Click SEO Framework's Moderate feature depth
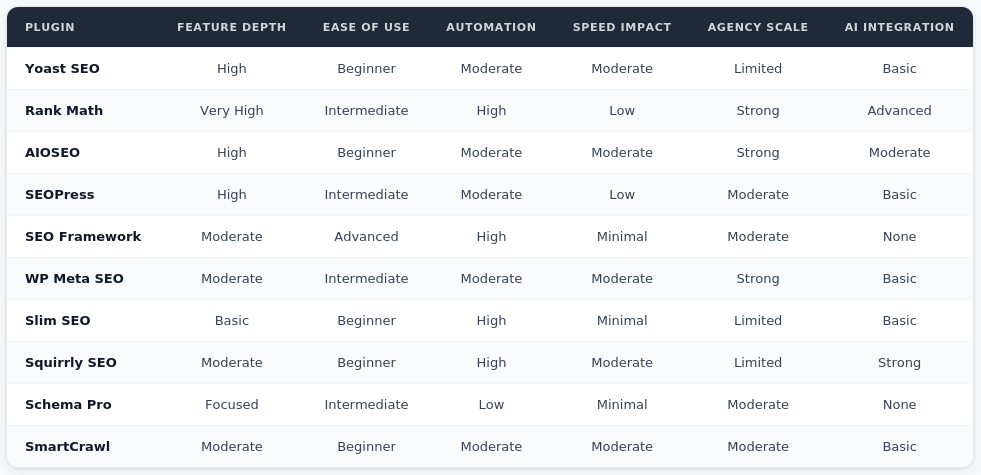This screenshot has height=475, width=981. pos(231,236)
